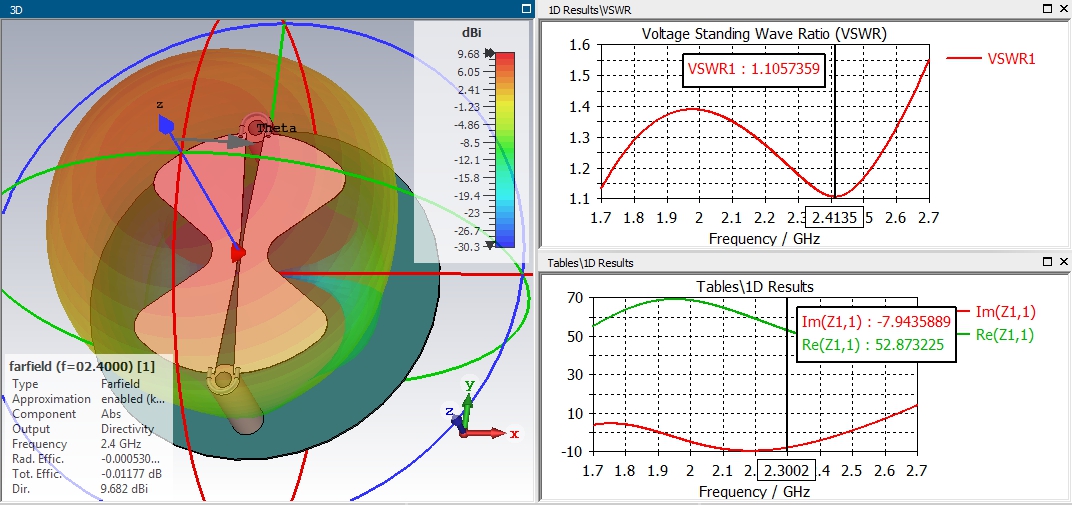
Task: Maximize the 3D view window
Action: click(526, 9)
